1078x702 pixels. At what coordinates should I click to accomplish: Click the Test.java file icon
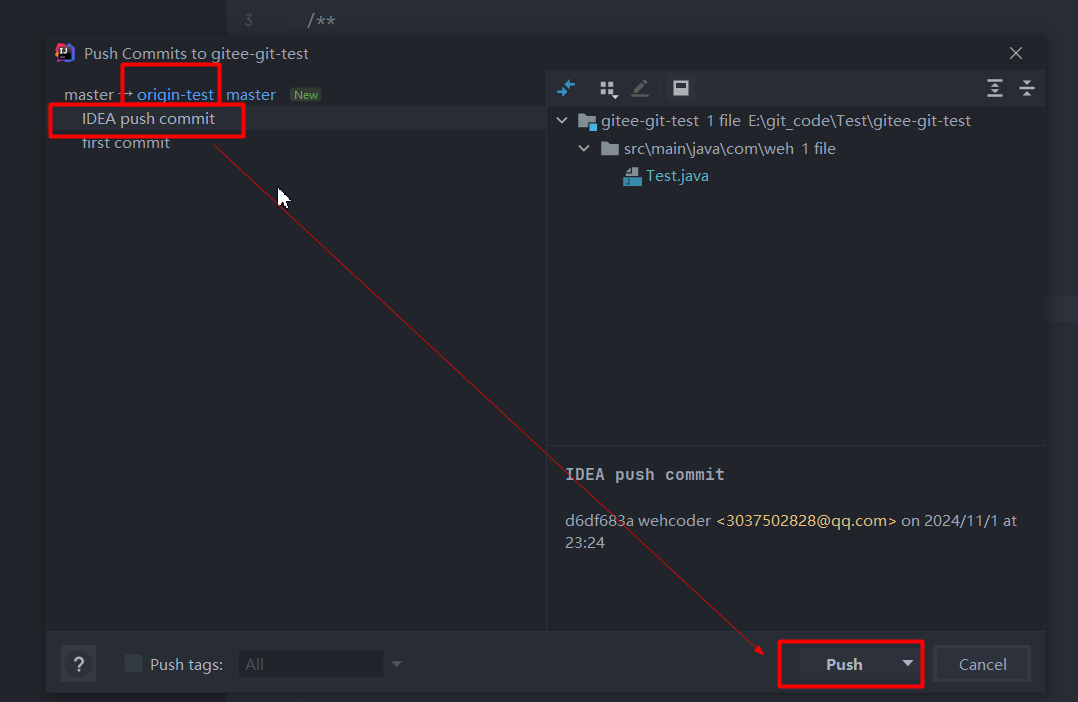(632, 177)
